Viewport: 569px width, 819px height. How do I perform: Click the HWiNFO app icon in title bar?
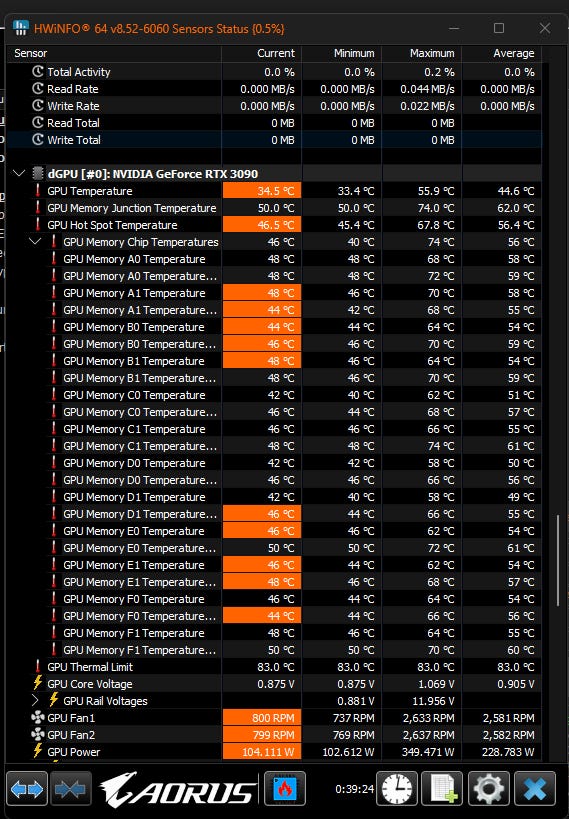[x=20, y=28]
